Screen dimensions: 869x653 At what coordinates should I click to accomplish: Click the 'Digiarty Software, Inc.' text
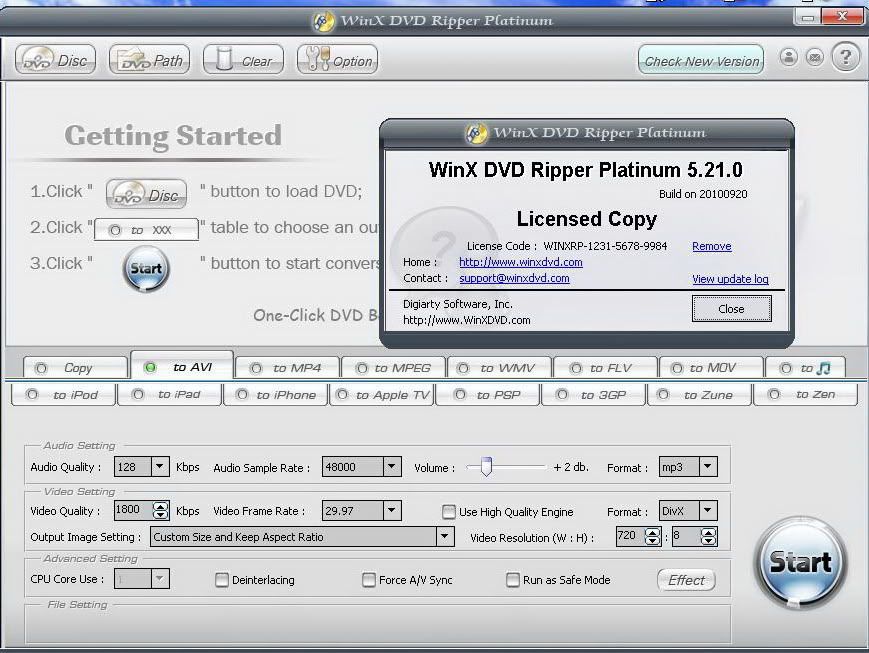[458, 304]
